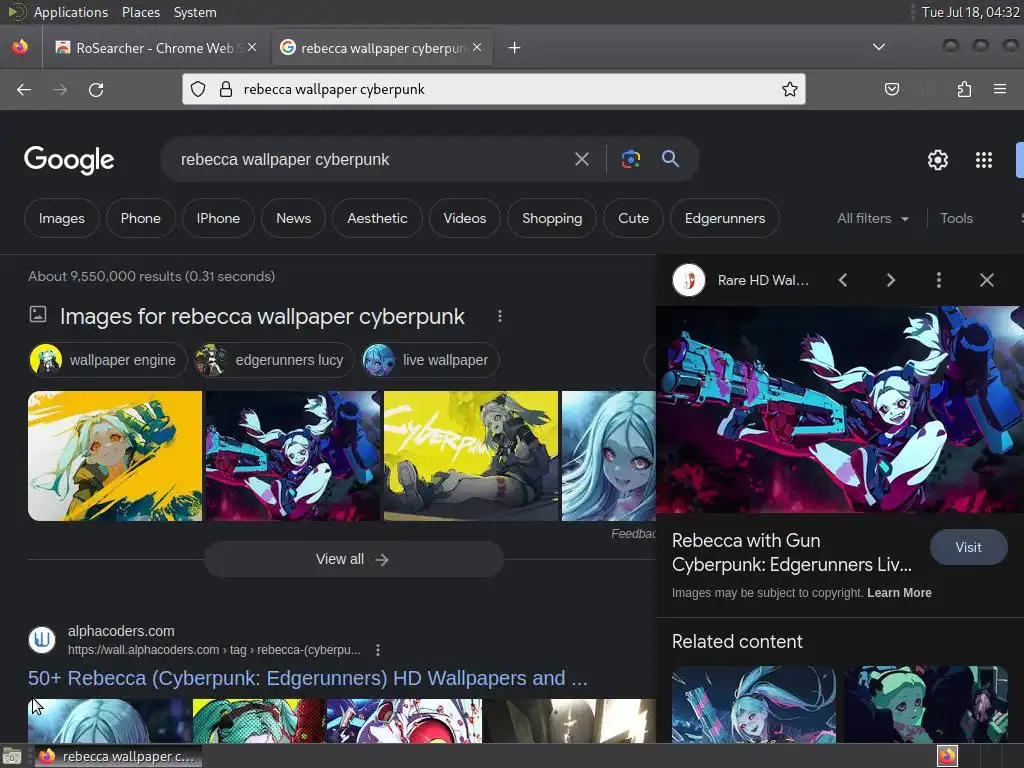Image resolution: width=1024 pixels, height=768 pixels.
Task: Click the Feedback link below images
Action: [633, 534]
